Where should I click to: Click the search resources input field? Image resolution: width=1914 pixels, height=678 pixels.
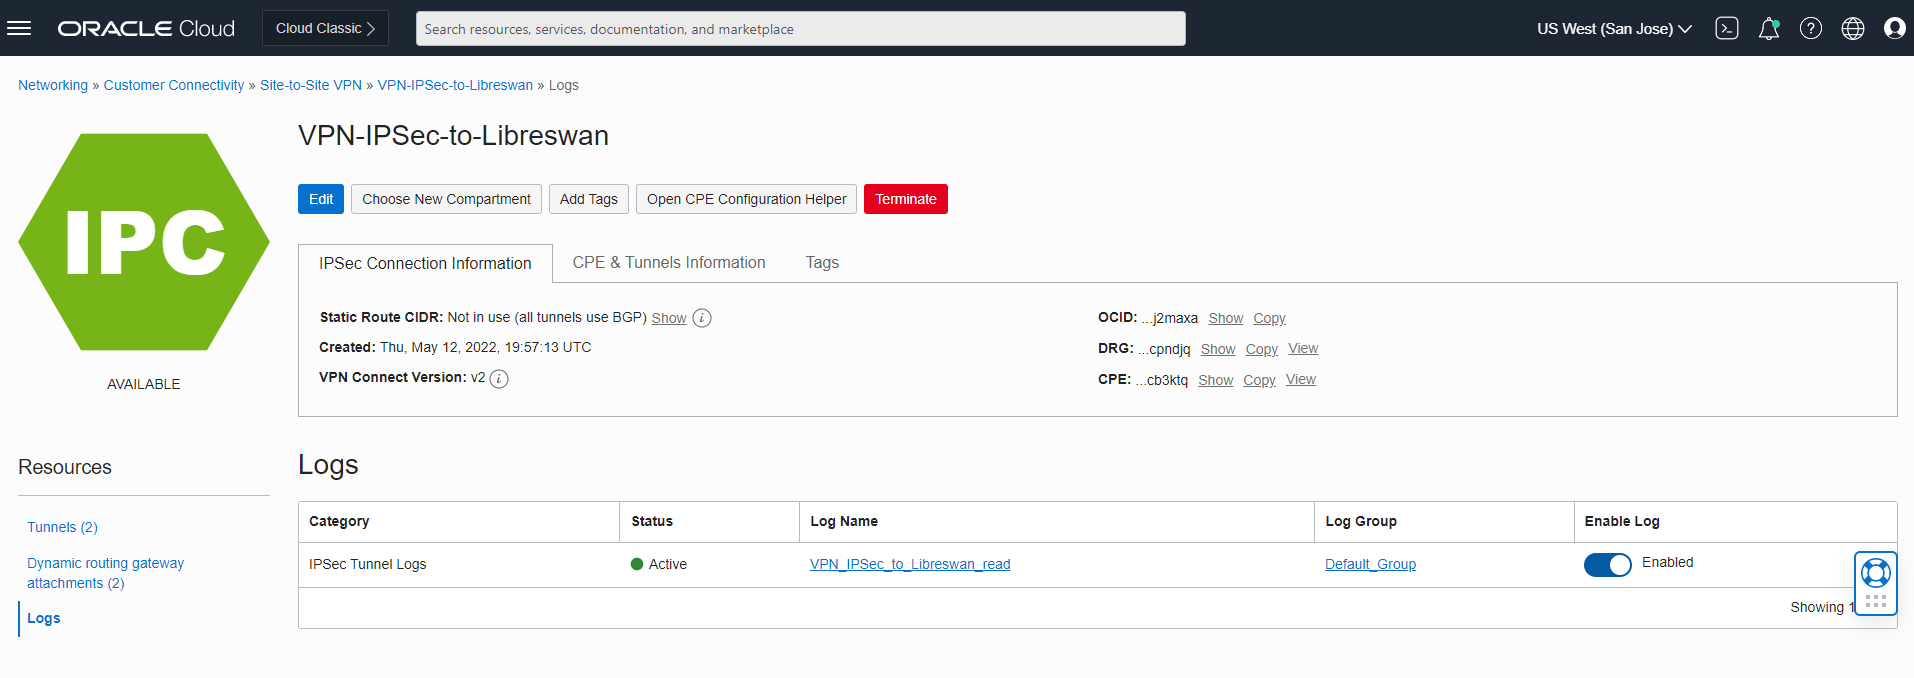click(800, 28)
